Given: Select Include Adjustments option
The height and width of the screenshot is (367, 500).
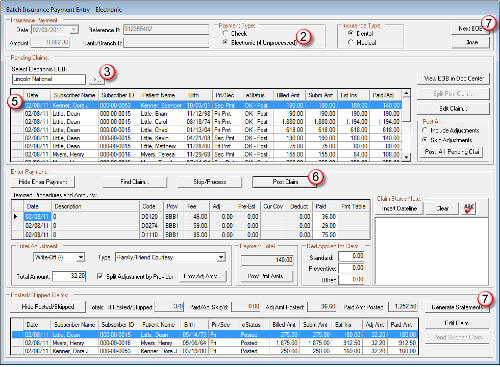Looking at the screenshot, I should (x=425, y=130).
